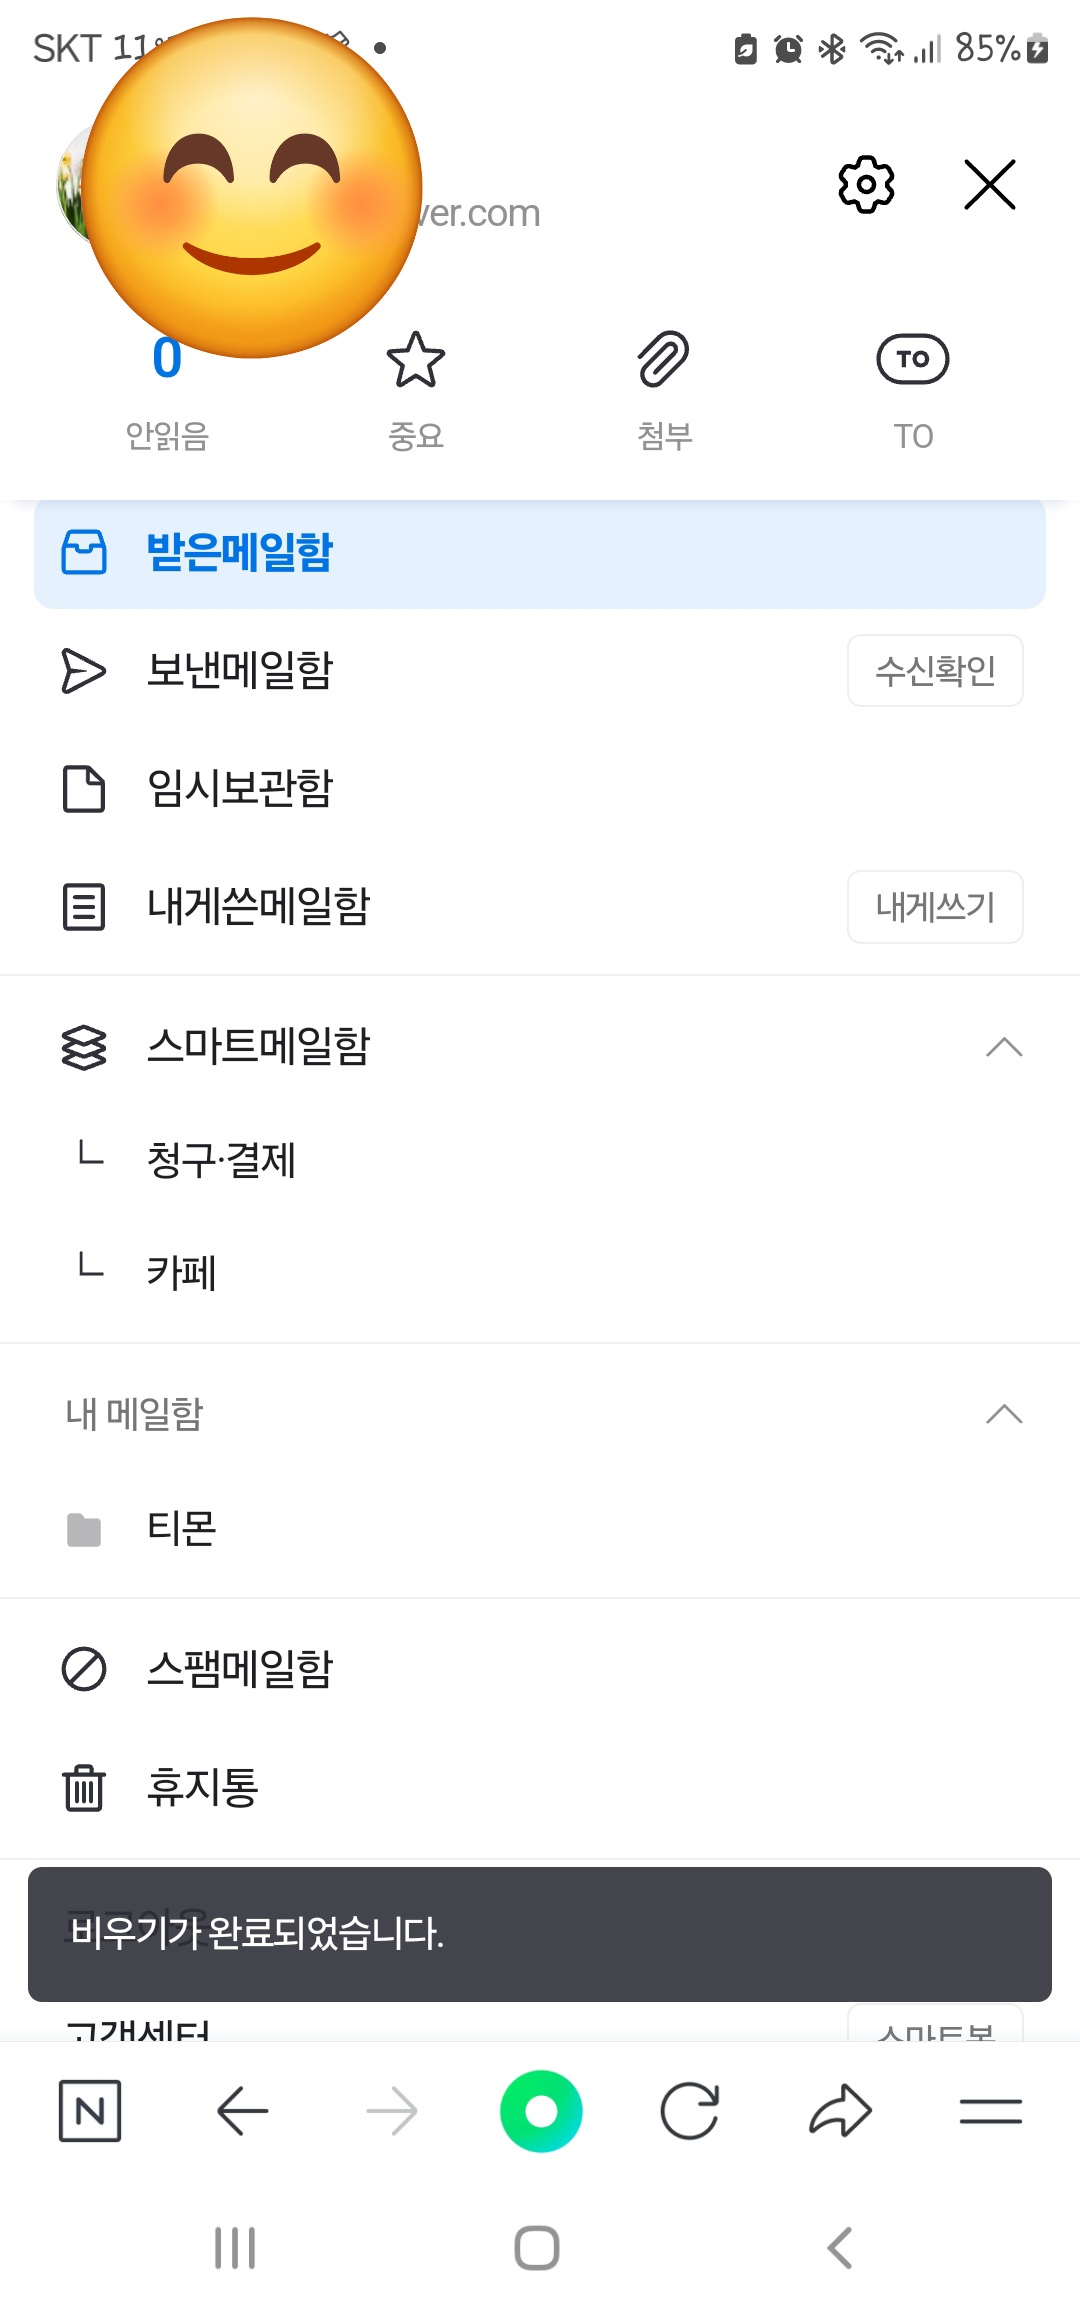Close the mail side menu
Viewport: 1080px width, 2316px height.
(x=989, y=184)
